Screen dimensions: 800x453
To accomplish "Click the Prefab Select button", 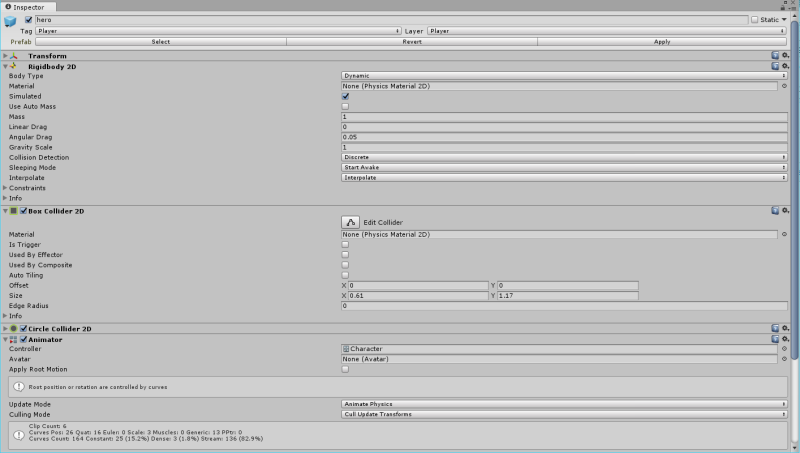I will click(161, 42).
